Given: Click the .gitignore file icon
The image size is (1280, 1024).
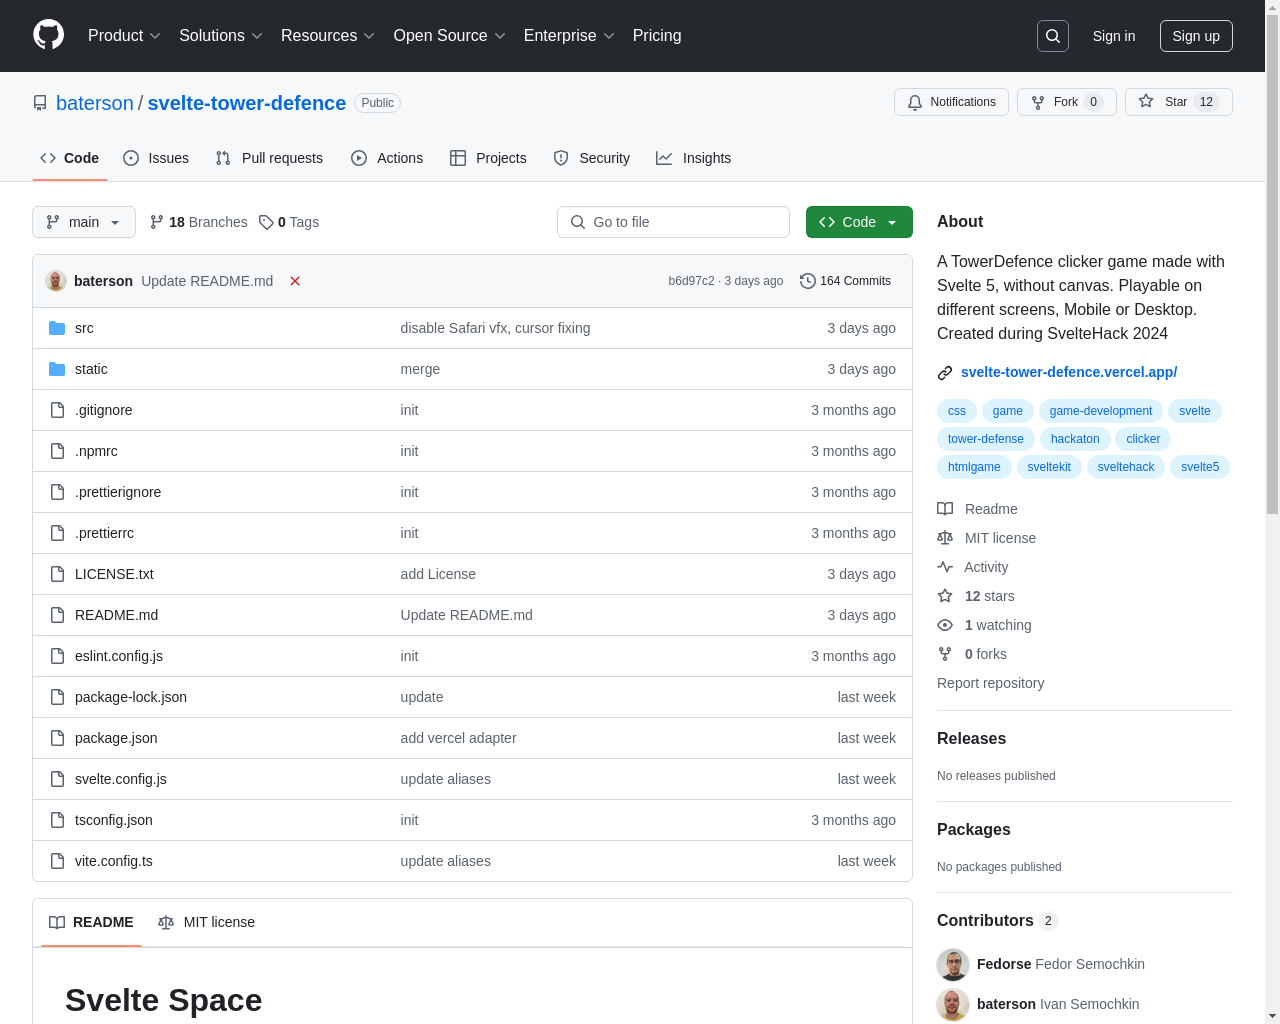Looking at the screenshot, I should click(x=57, y=410).
